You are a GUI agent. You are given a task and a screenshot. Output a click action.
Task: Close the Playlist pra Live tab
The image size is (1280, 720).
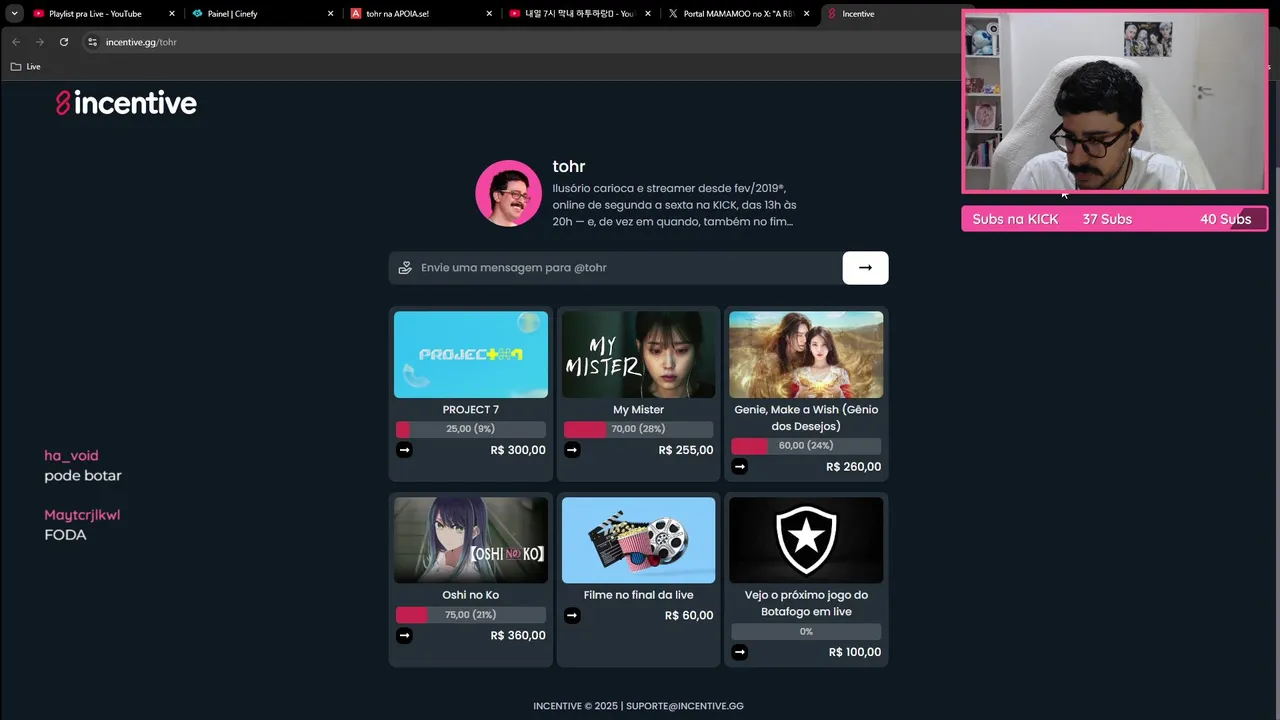[x=172, y=14]
